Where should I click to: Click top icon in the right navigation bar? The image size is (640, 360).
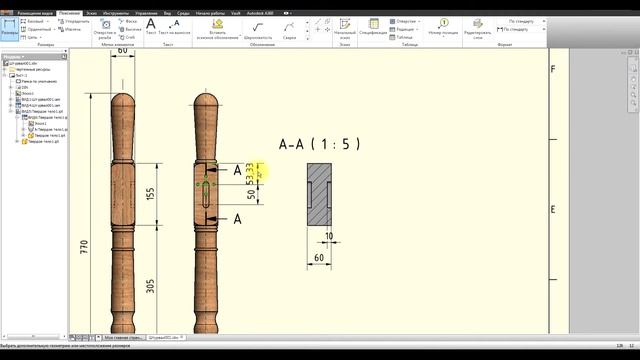point(633,68)
